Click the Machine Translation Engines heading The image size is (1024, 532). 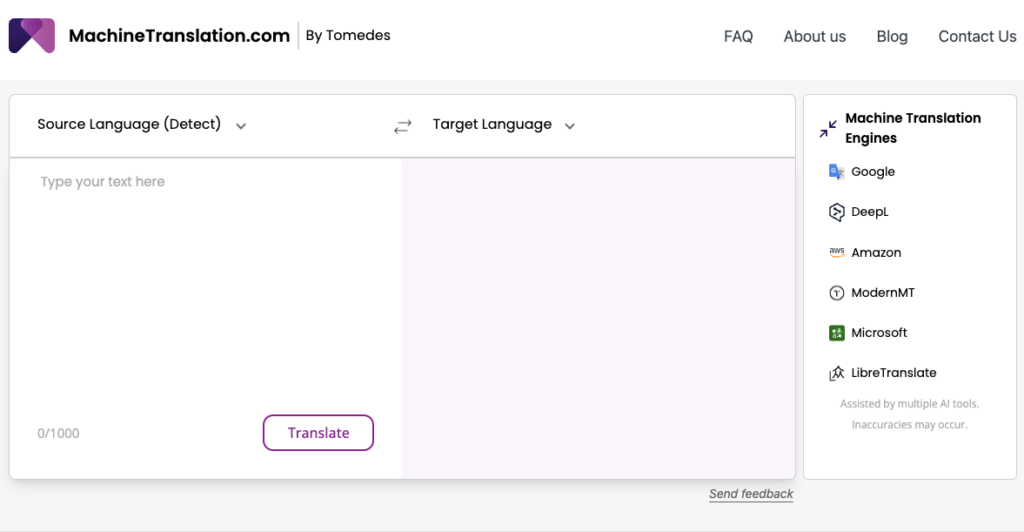click(x=912, y=128)
